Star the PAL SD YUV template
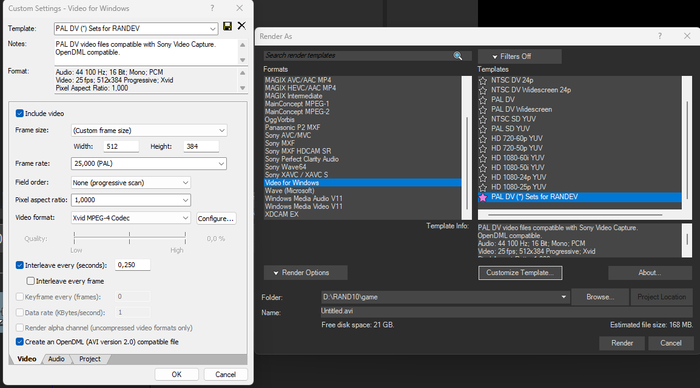700x388 pixels. [x=483, y=129]
